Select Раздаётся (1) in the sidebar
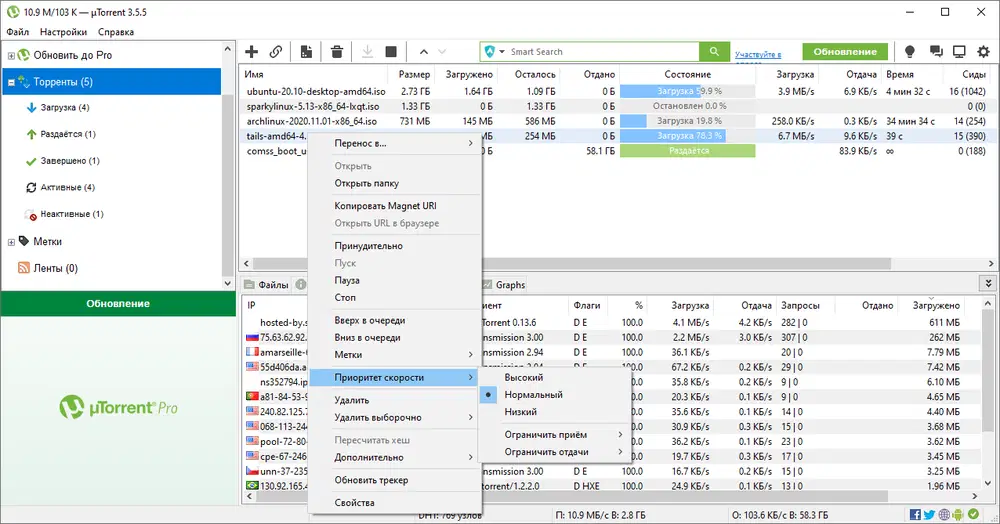Screen dimensions: 1000x524 tap(68, 135)
